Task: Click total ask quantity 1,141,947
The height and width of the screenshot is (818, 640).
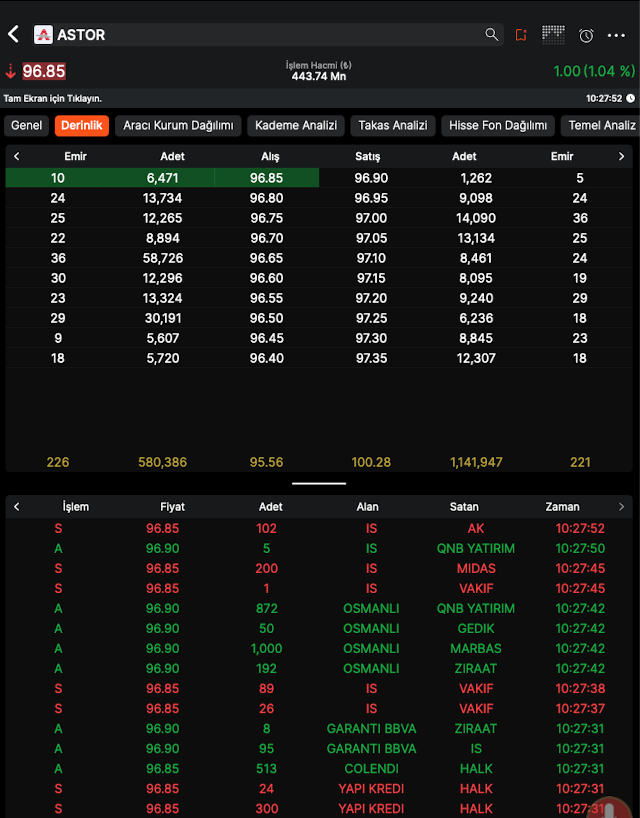Action: 476,462
